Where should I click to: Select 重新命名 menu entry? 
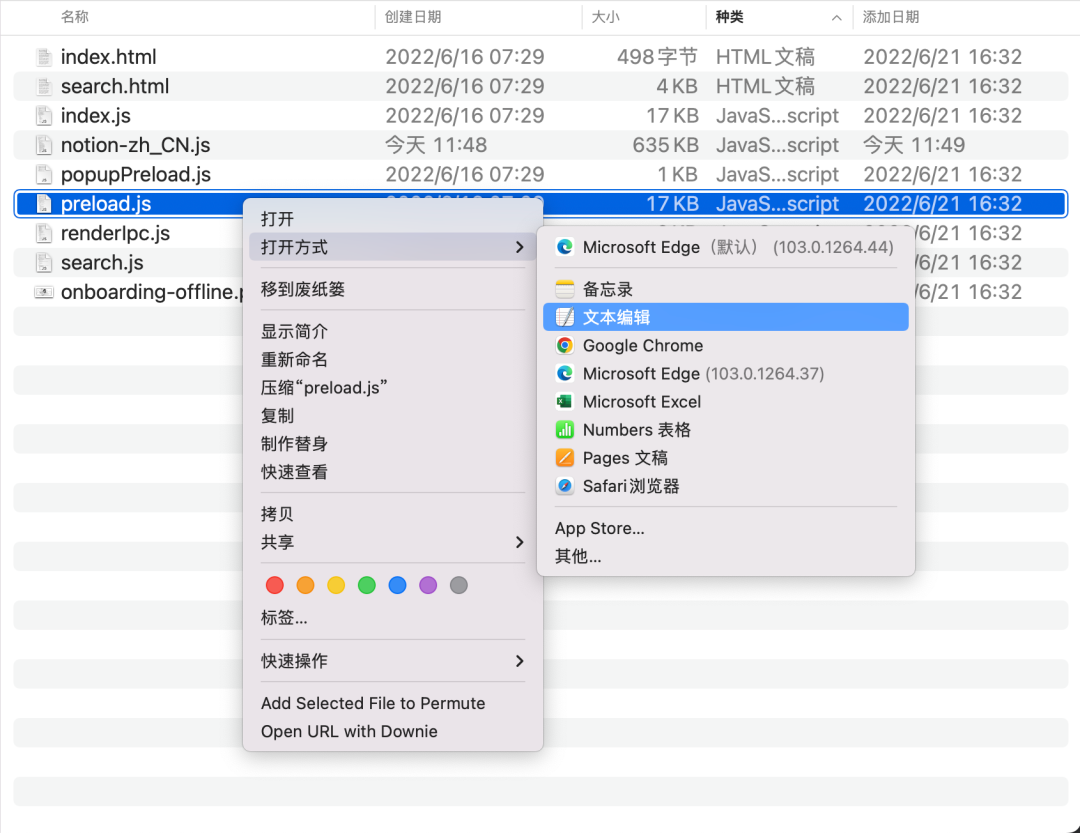click(294, 360)
